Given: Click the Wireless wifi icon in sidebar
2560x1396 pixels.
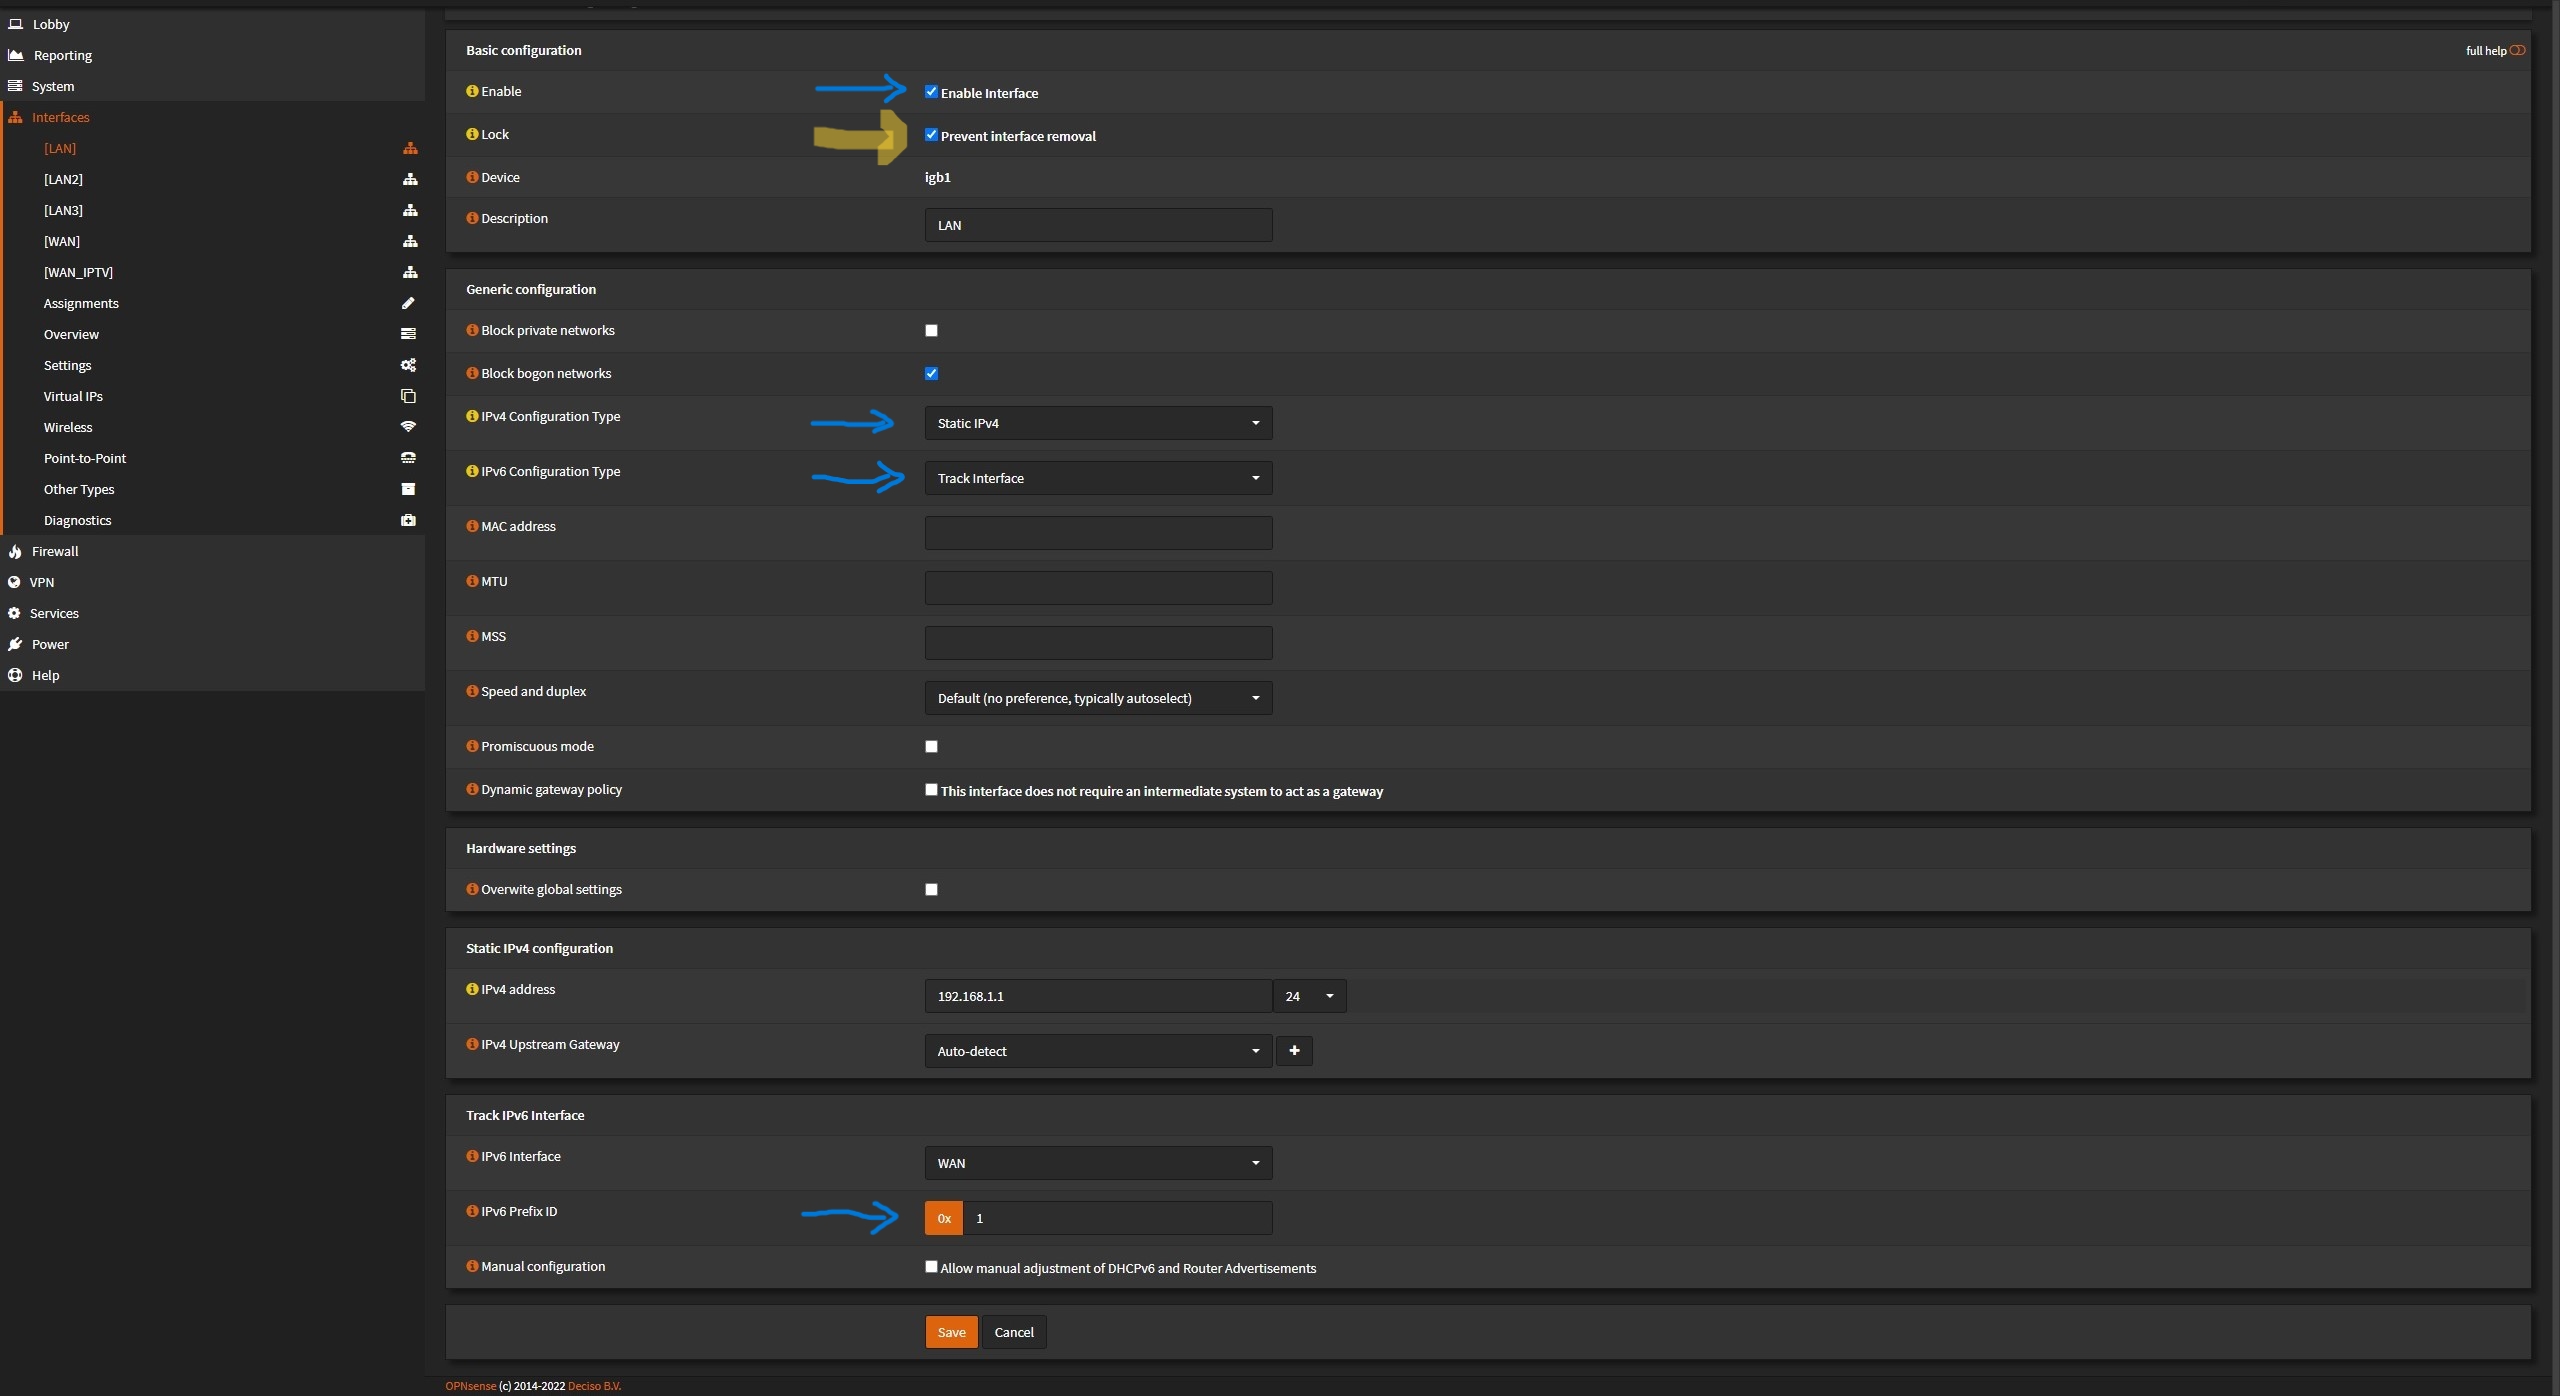Looking at the screenshot, I should (x=408, y=427).
